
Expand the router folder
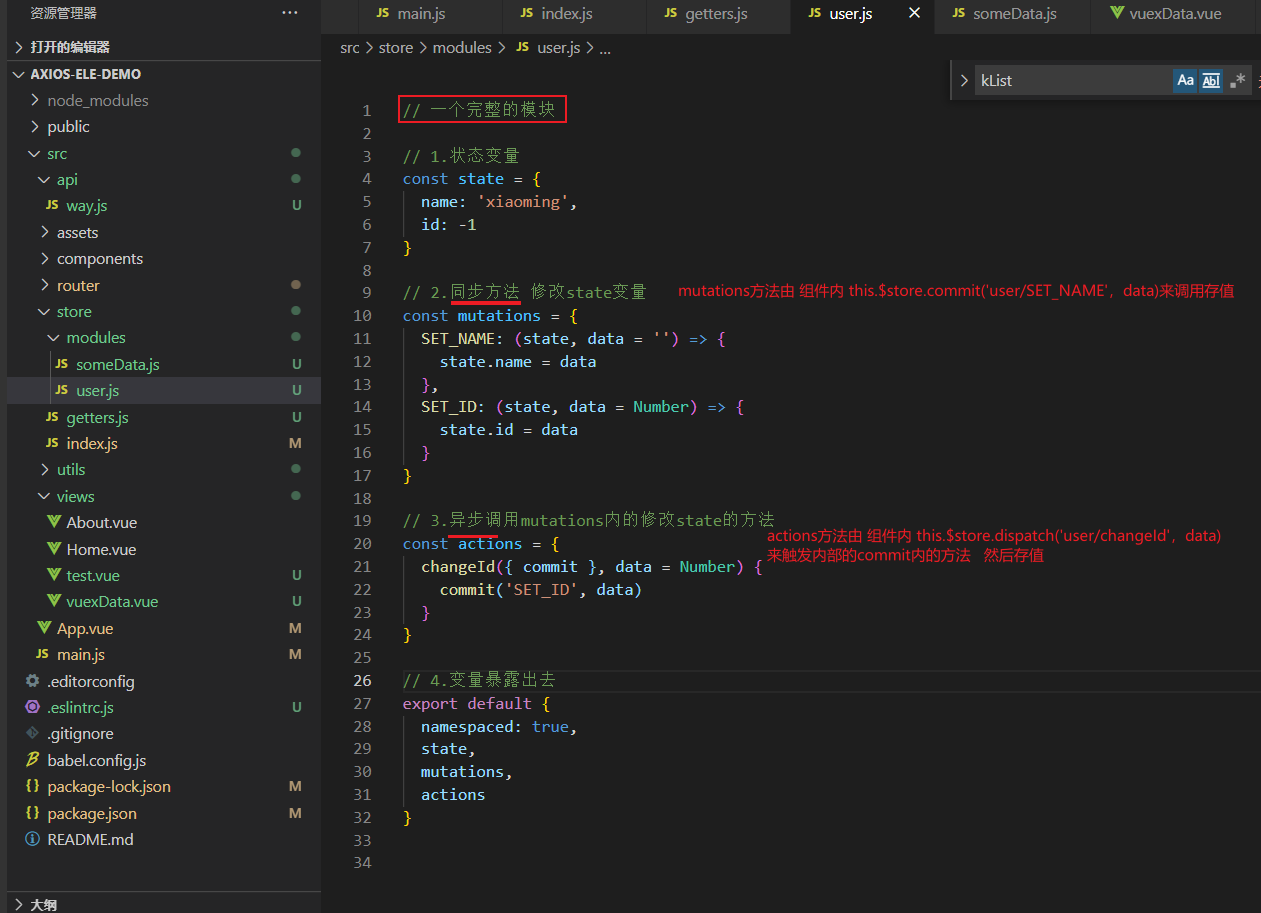[x=164, y=285]
